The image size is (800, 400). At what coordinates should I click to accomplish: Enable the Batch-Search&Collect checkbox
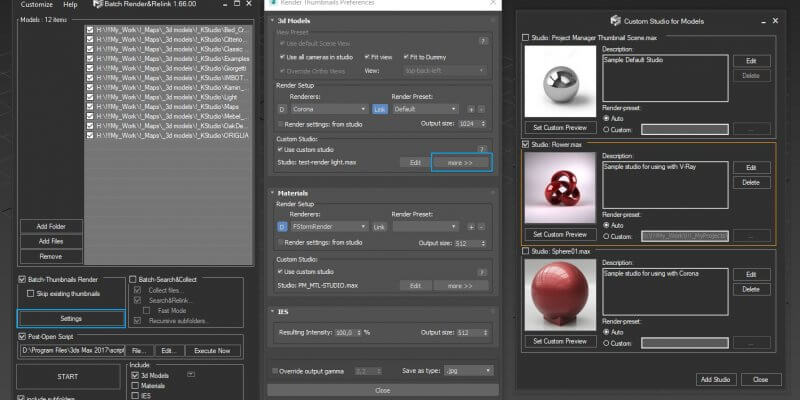[x=133, y=280]
